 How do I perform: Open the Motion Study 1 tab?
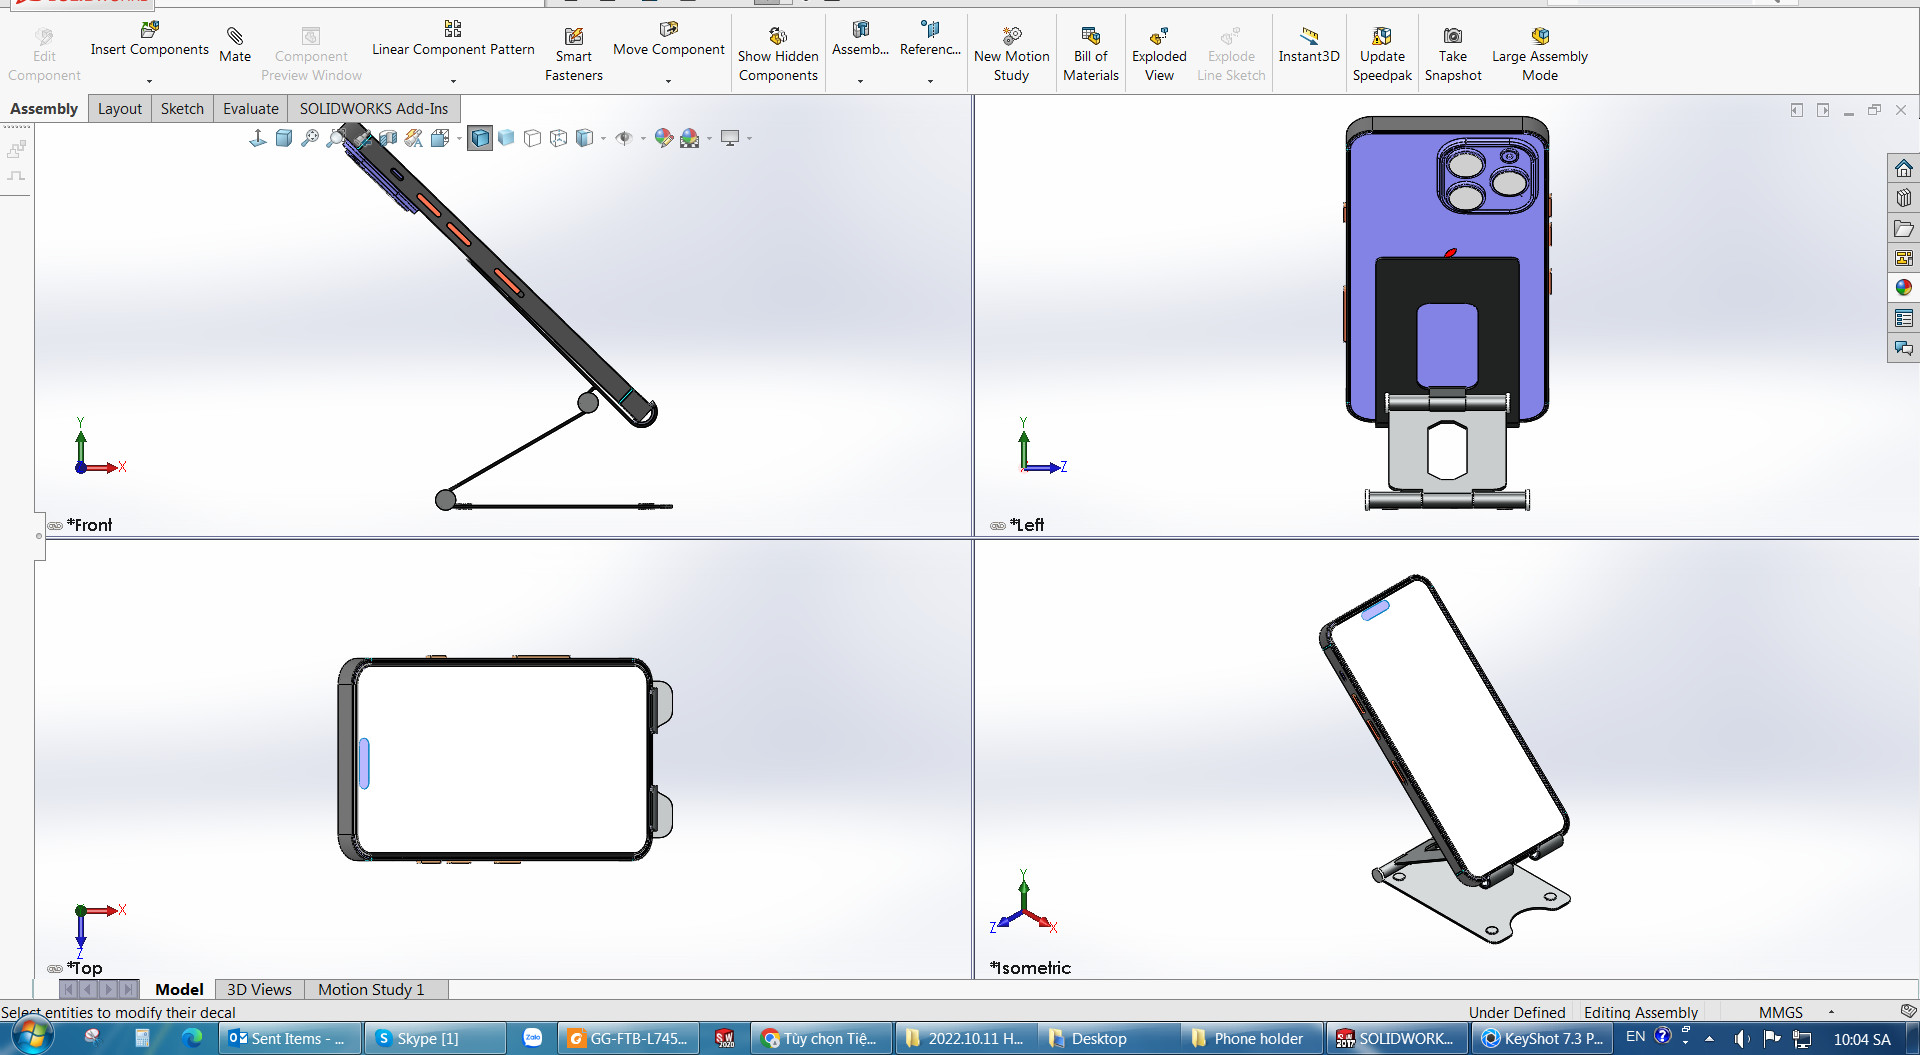pos(371,989)
